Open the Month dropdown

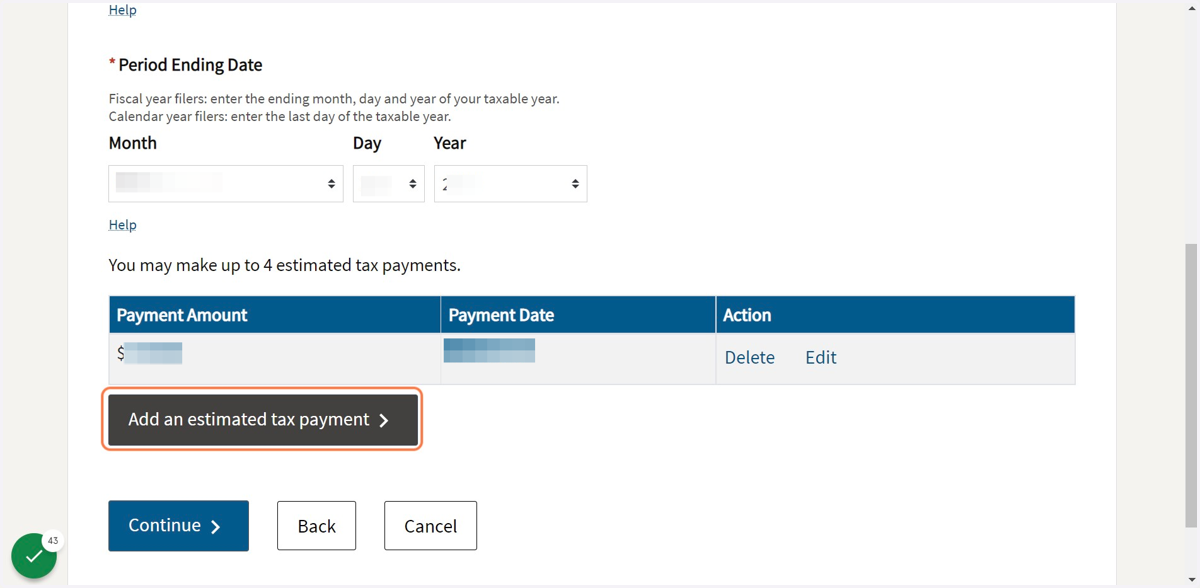point(226,184)
